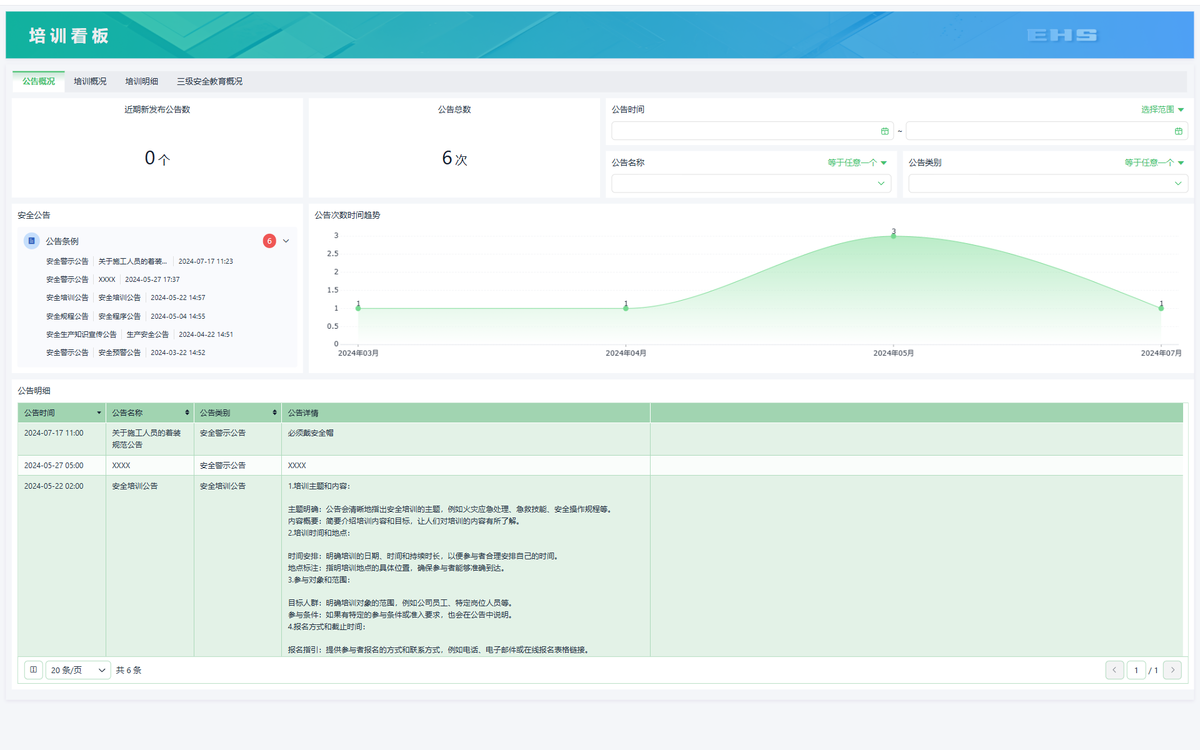Screen dimensions: 1200x750
Task: Click the 2024年05月 peak data point
Action: point(893,236)
